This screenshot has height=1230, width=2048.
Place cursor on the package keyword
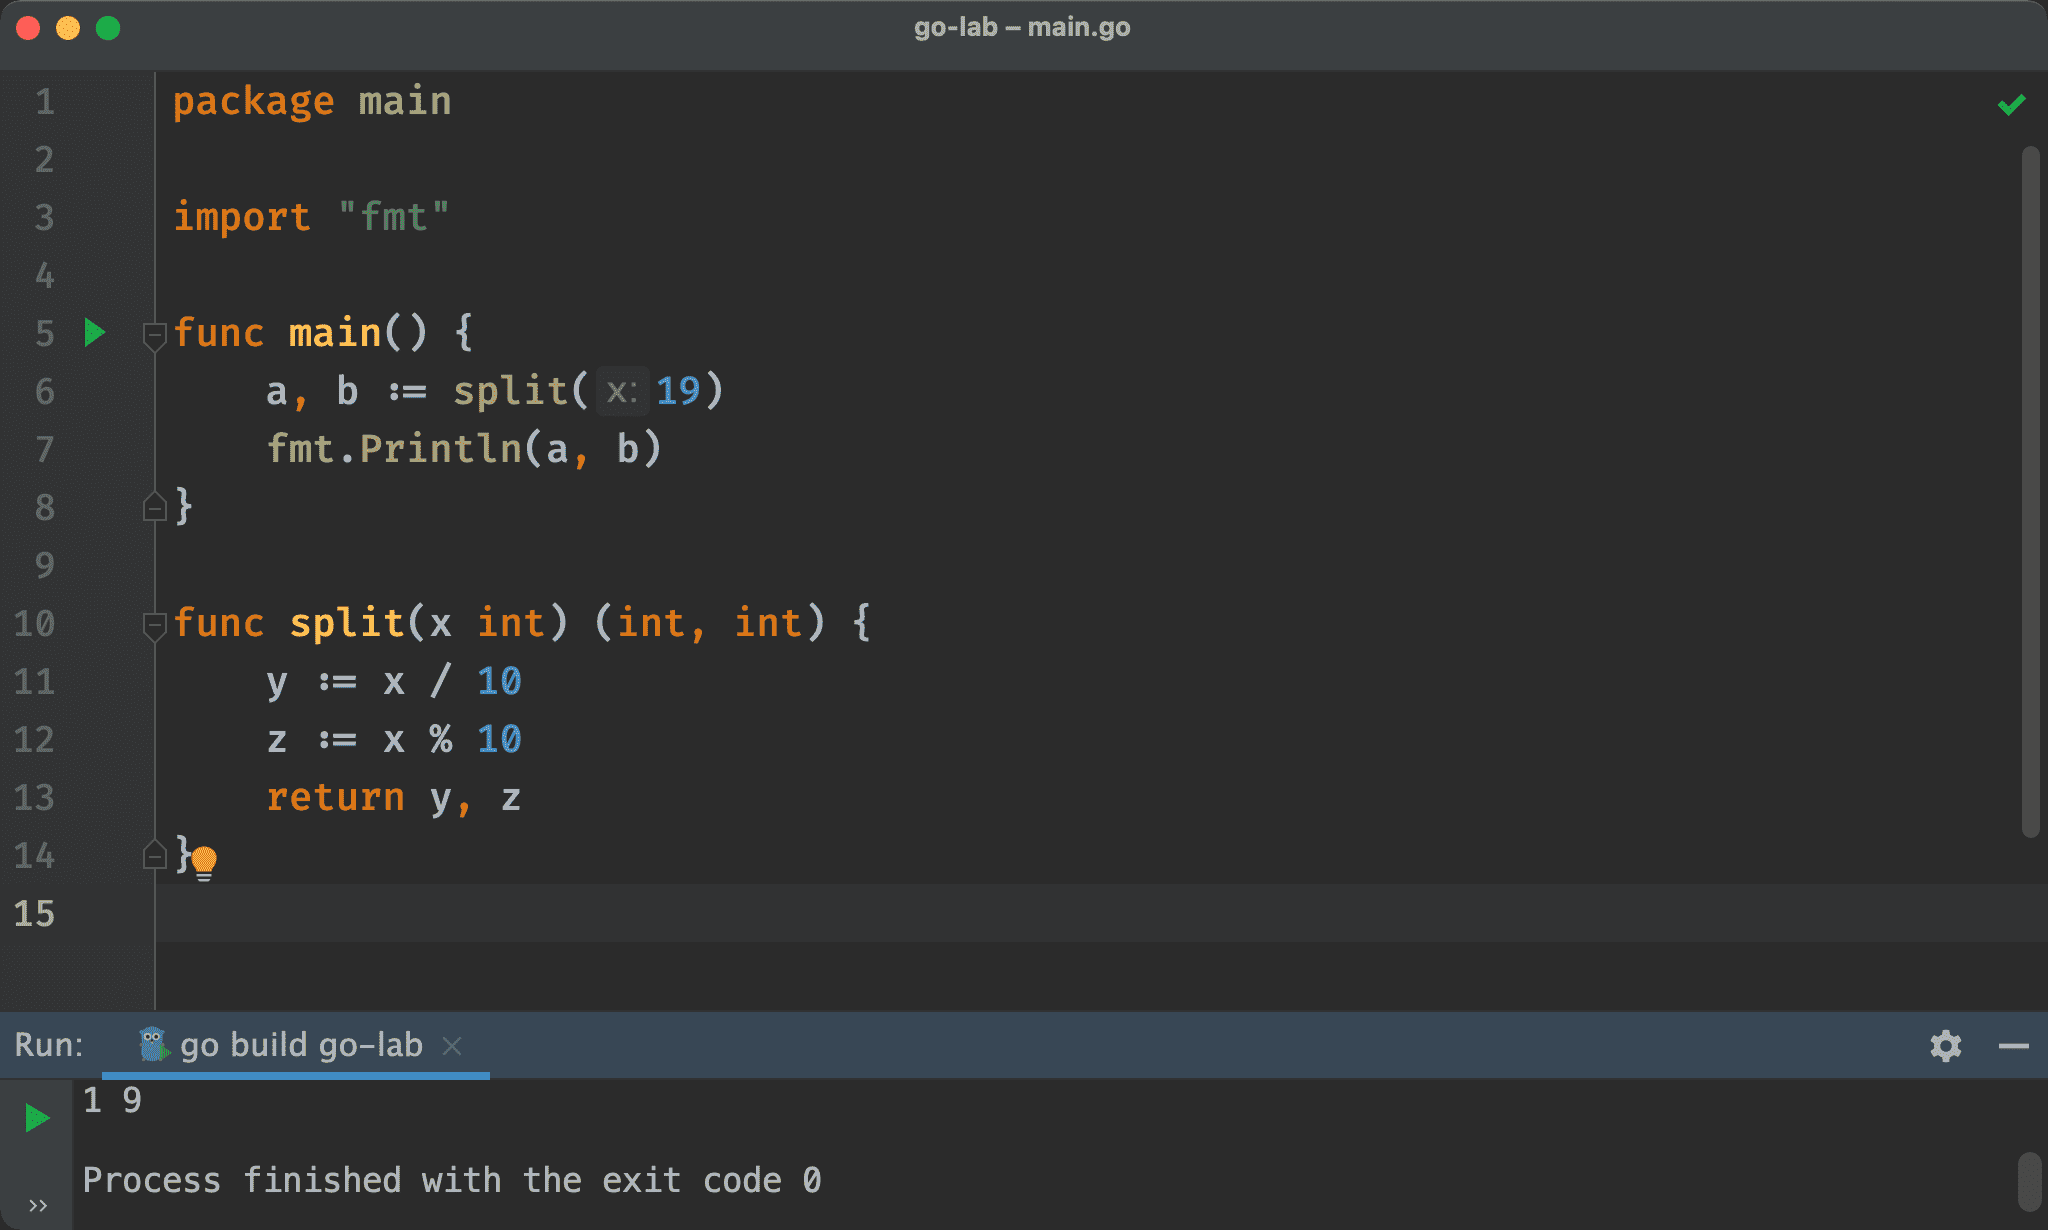click(254, 102)
